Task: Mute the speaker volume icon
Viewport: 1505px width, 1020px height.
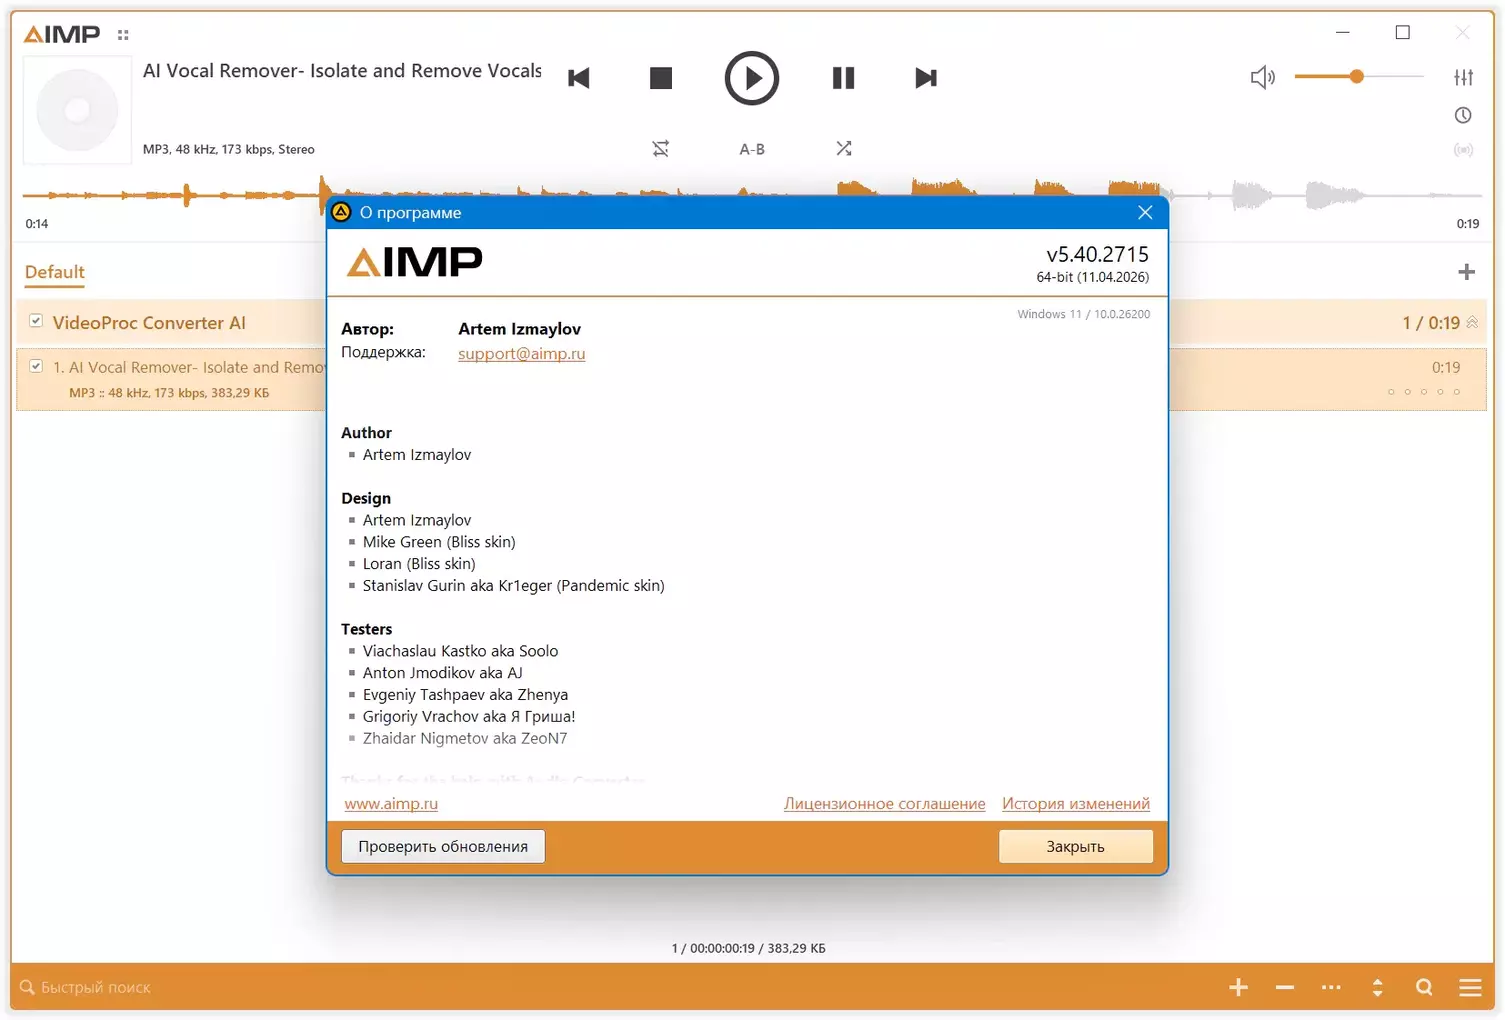Action: click(1263, 77)
